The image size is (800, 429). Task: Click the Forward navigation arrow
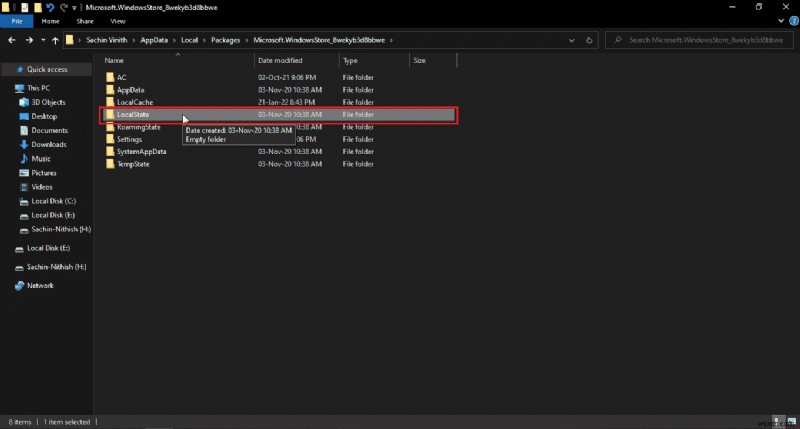click(x=29, y=40)
